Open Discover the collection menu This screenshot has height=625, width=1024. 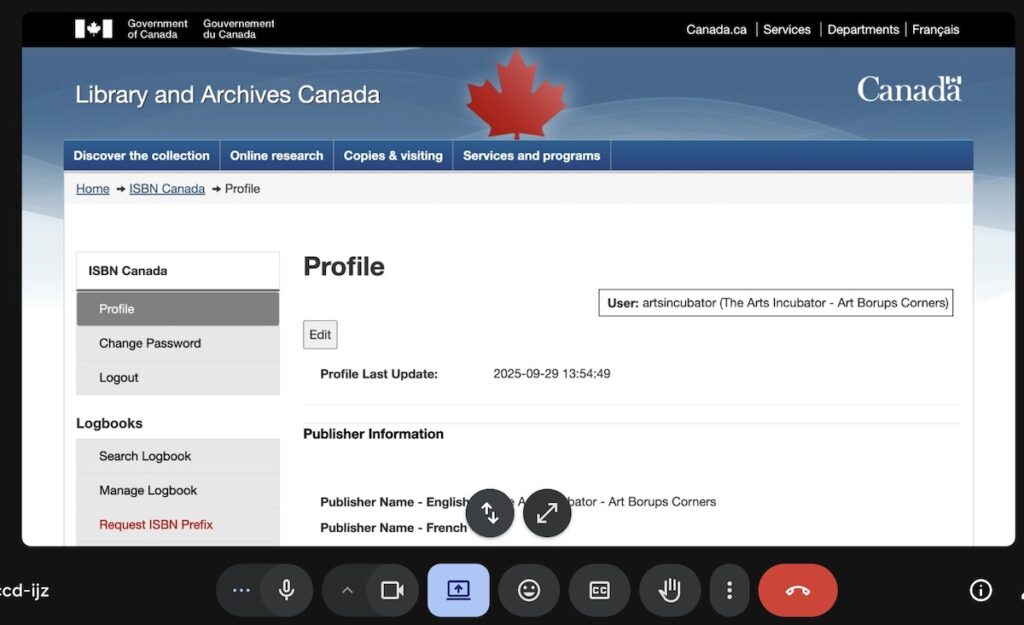pyautogui.click(x=141, y=156)
